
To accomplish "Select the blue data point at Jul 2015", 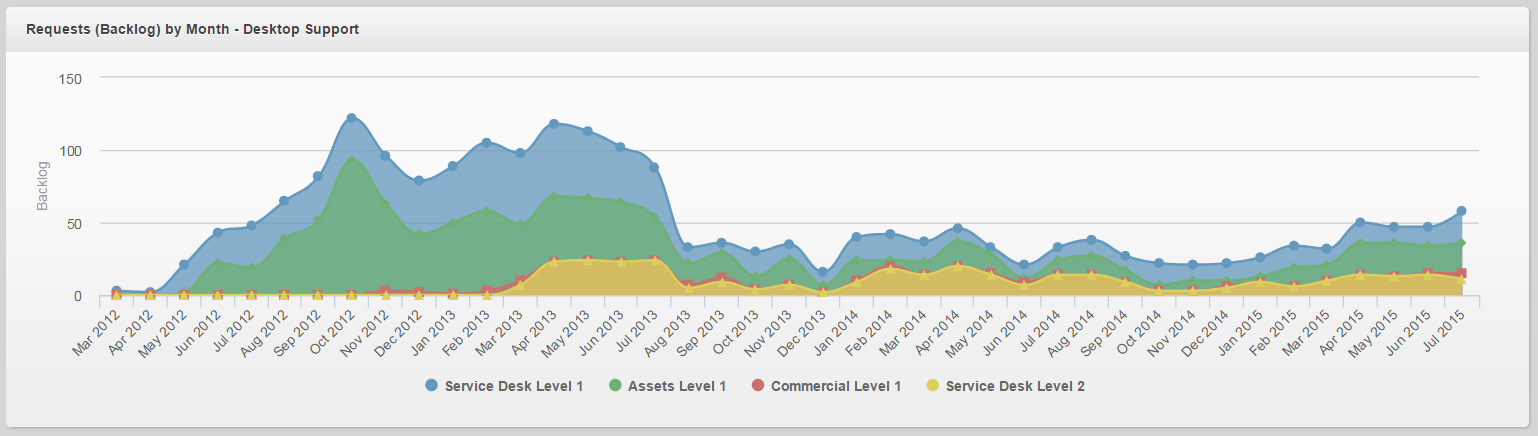I will click(1461, 211).
